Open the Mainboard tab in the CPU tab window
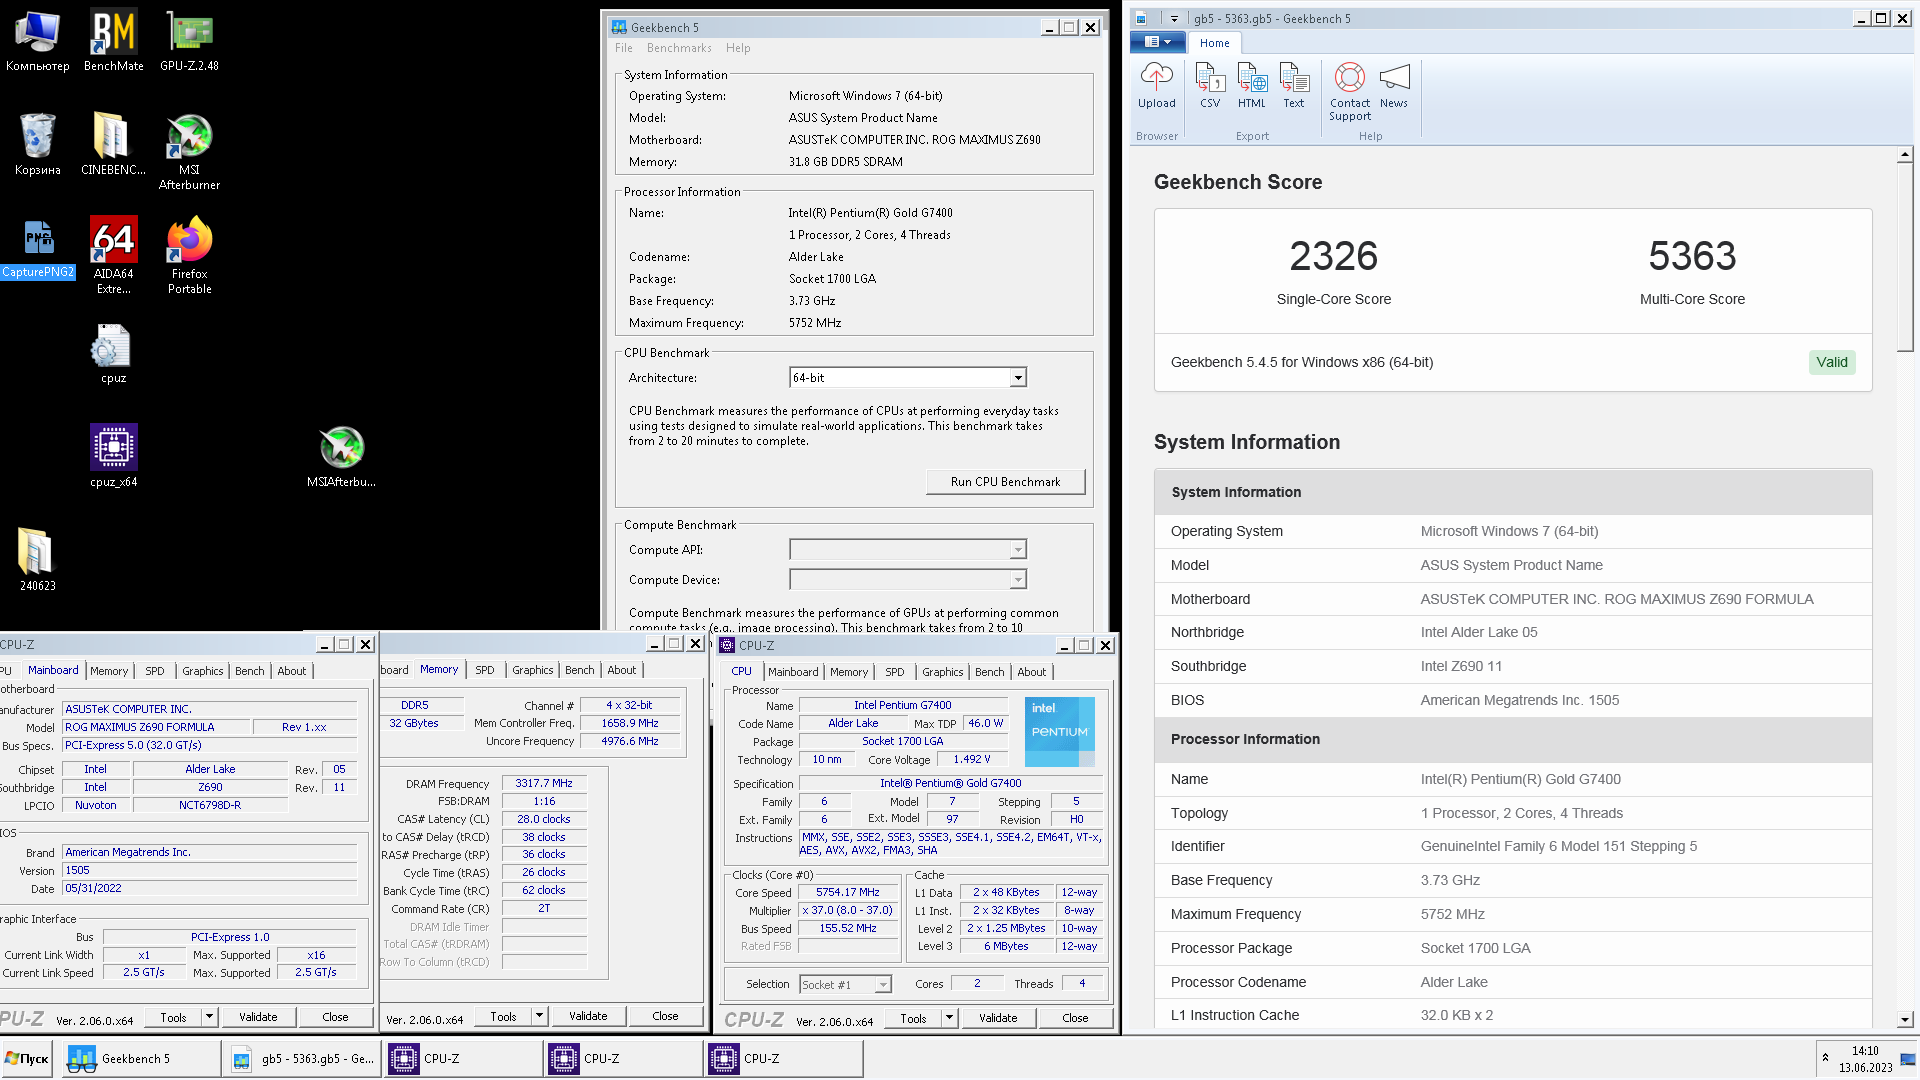Image resolution: width=1920 pixels, height=1080 pixels. 793,672
